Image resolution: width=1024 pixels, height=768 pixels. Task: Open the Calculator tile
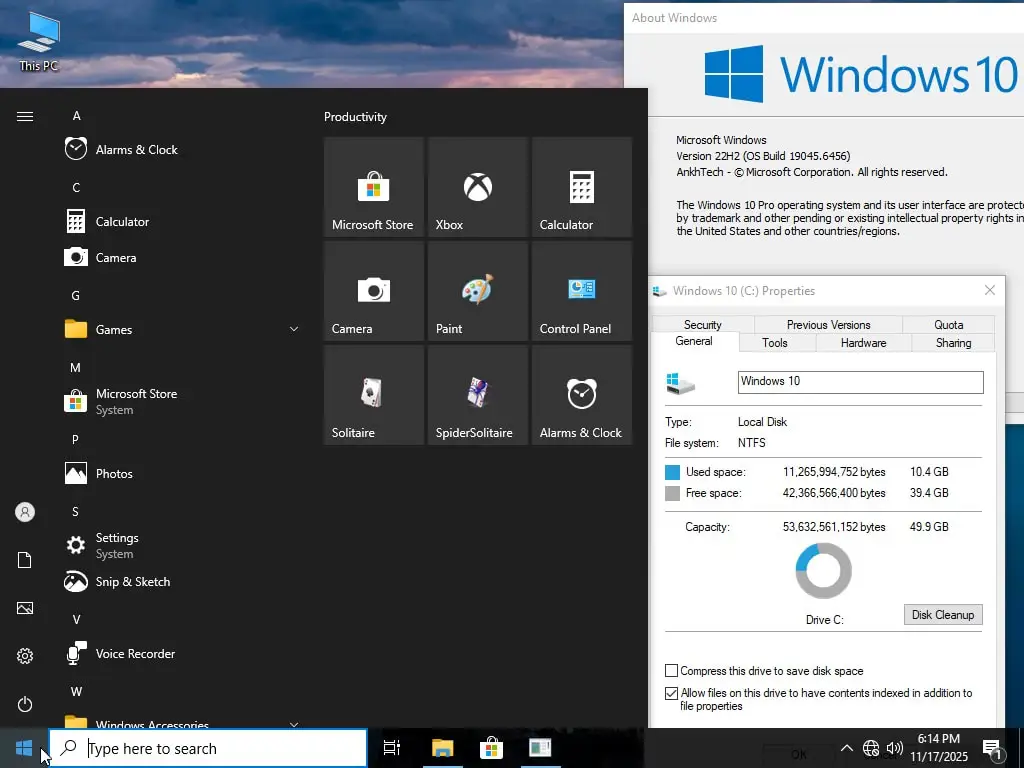[581, 187]
